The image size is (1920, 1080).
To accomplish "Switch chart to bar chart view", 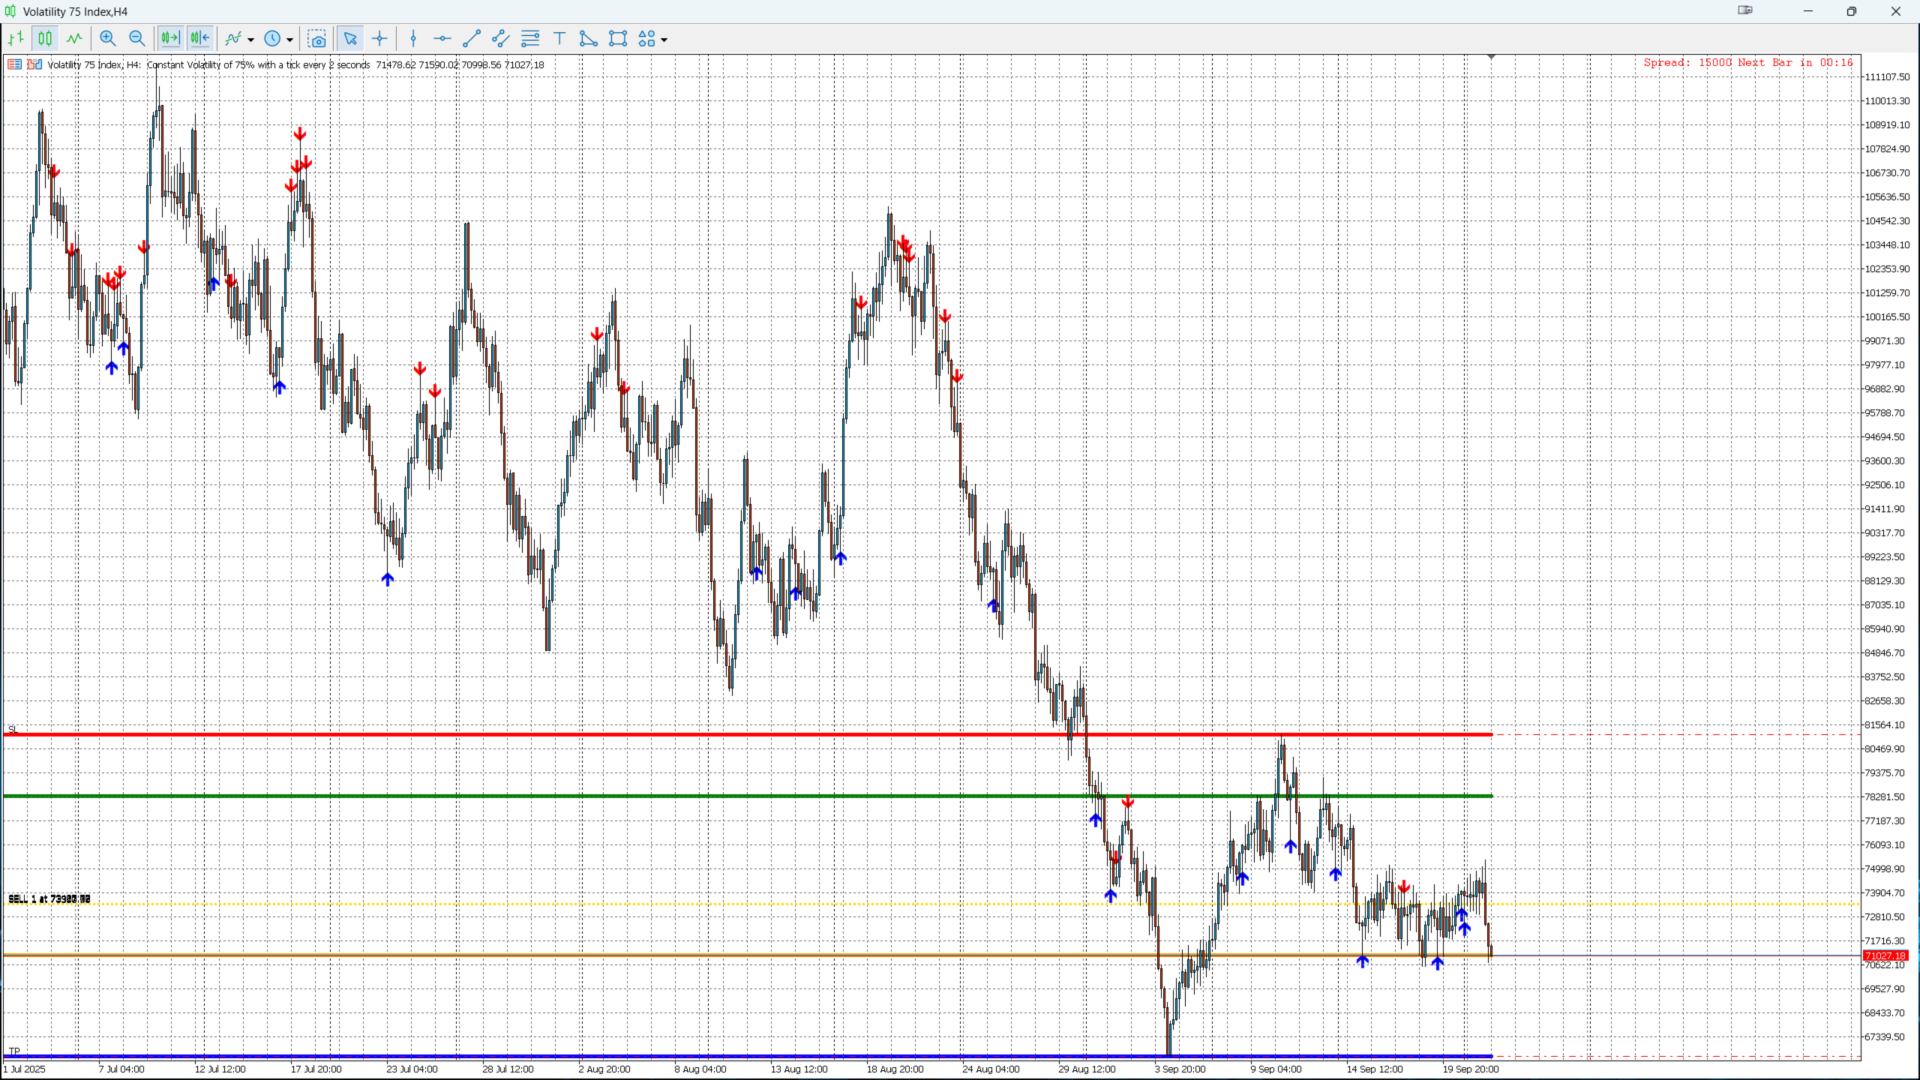I will 16,39.
